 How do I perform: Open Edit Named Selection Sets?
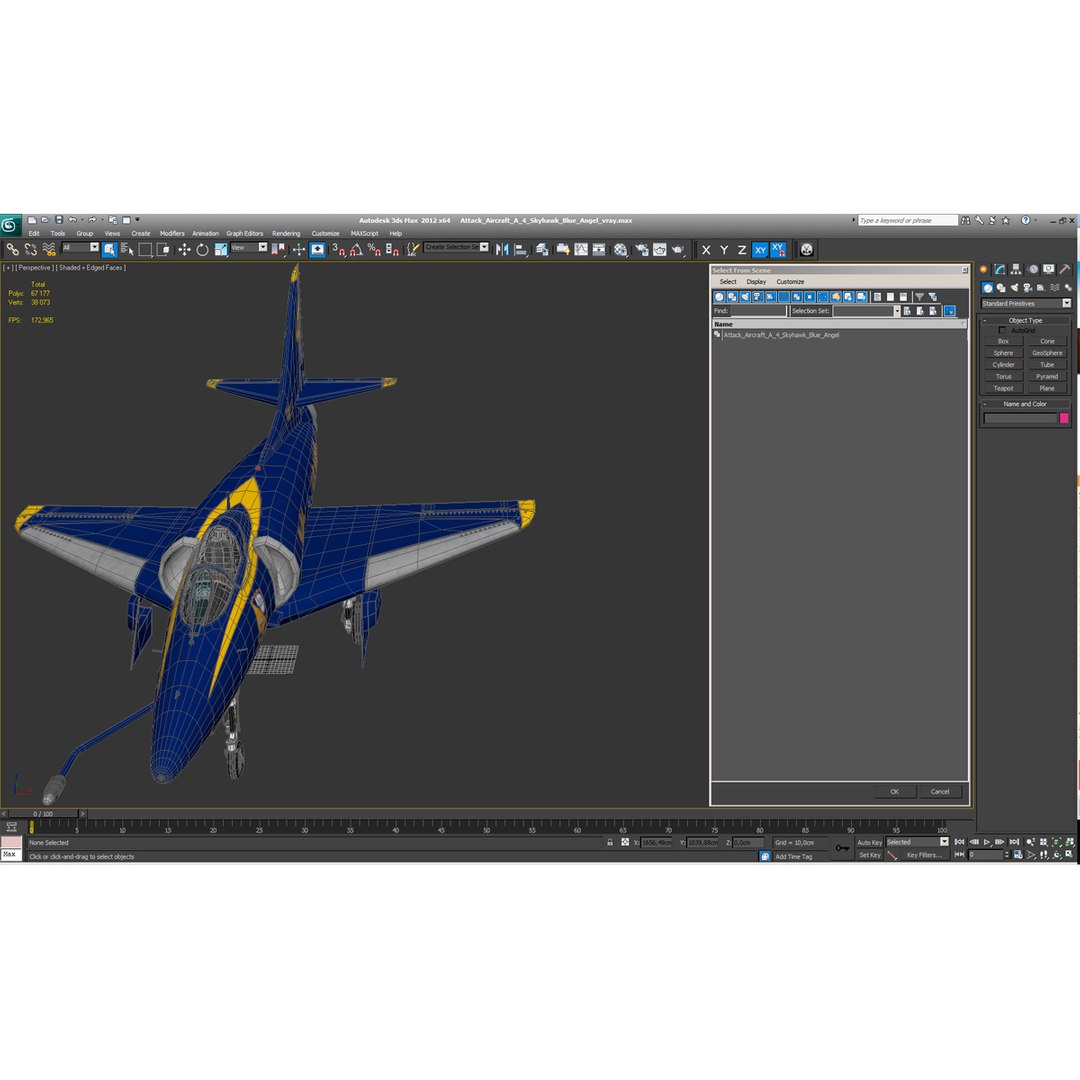coord(412,249)
